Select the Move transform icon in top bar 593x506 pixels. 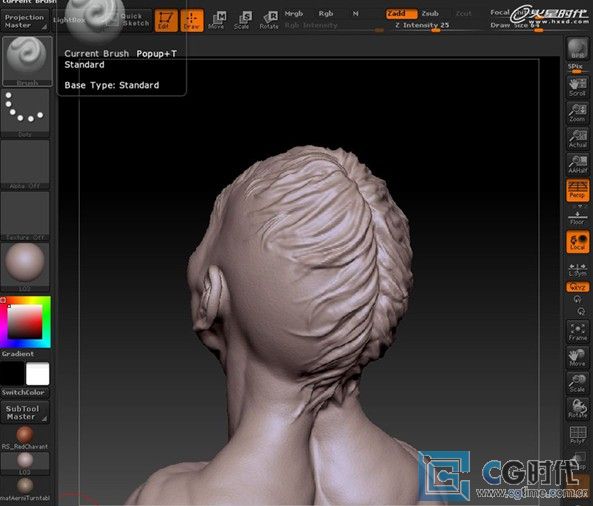pos(217,20)
